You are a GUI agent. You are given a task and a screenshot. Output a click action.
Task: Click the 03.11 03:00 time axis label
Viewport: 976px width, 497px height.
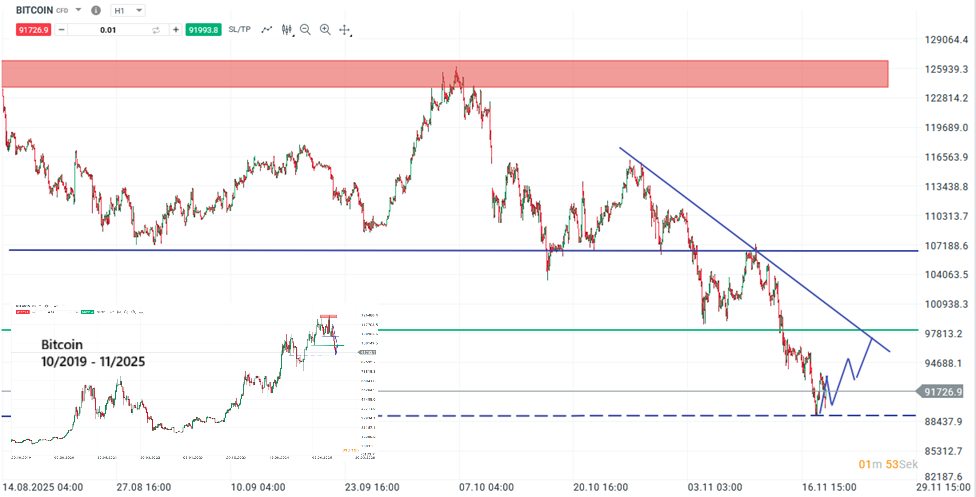714,486
